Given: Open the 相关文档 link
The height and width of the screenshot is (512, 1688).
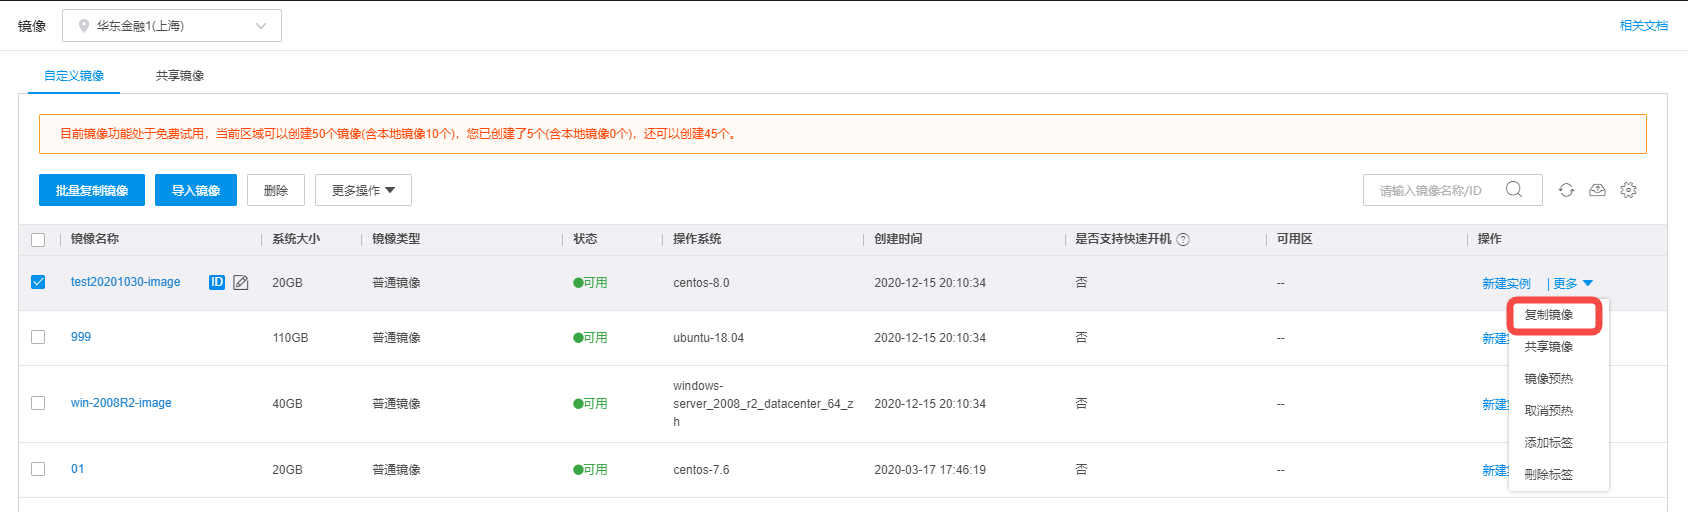Looking at the screenshot, I should [1644, 26].
